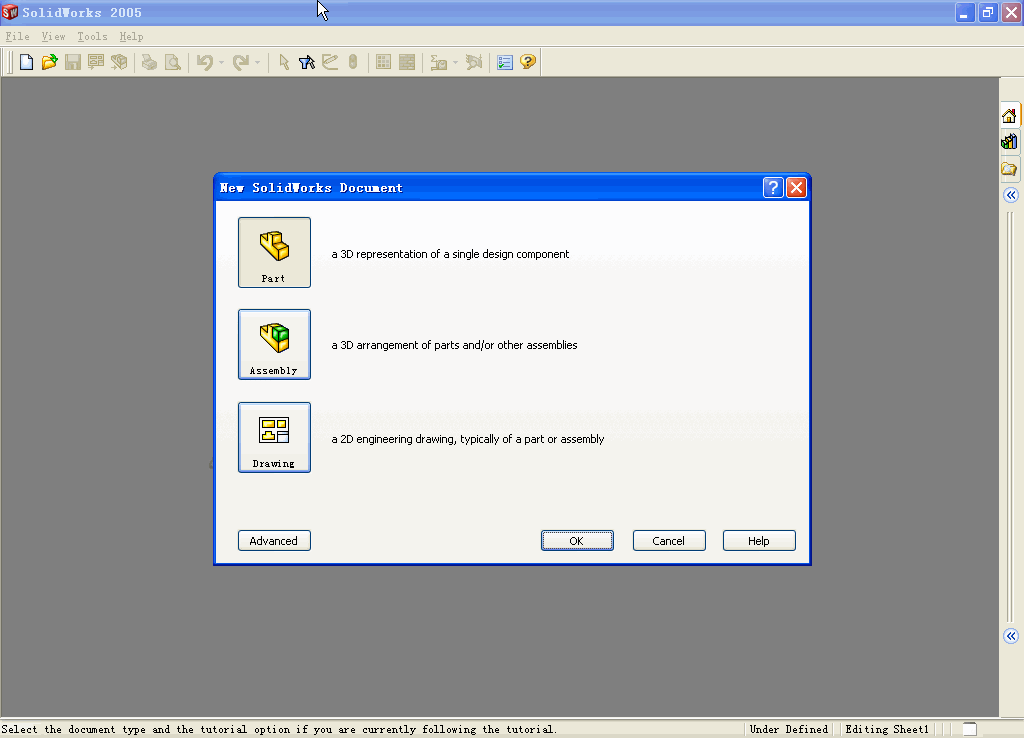Expand task pane with lower chevron
The image size is (1024, 738).
(x=1011, y=636)
